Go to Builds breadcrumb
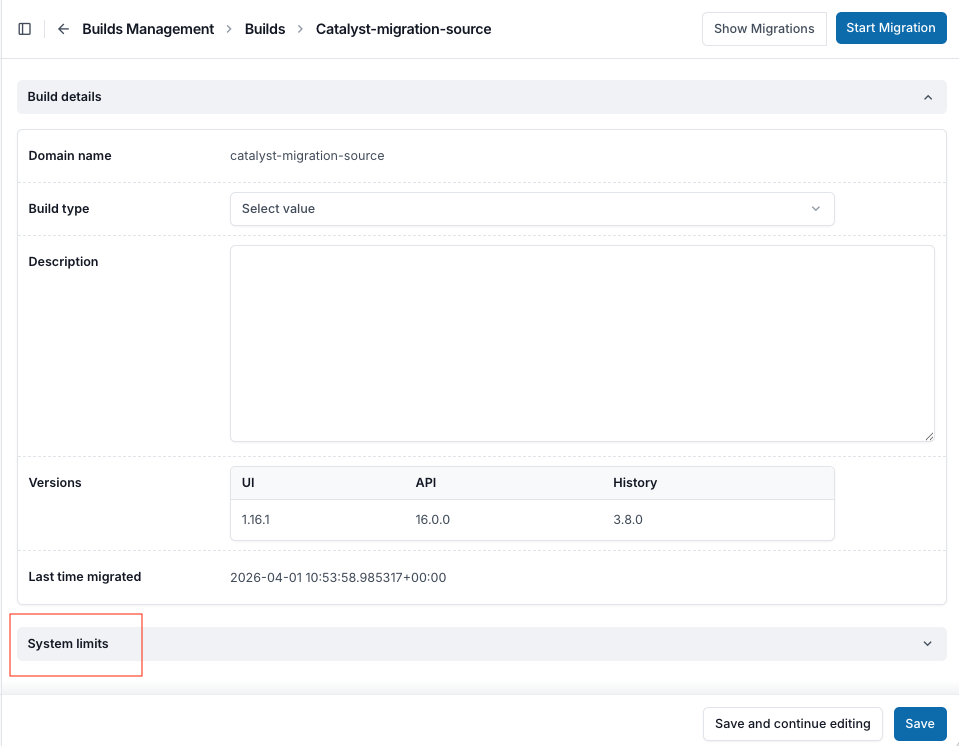Image resolution: width=959 pixels, height=746 pixels. coord(265,29)
